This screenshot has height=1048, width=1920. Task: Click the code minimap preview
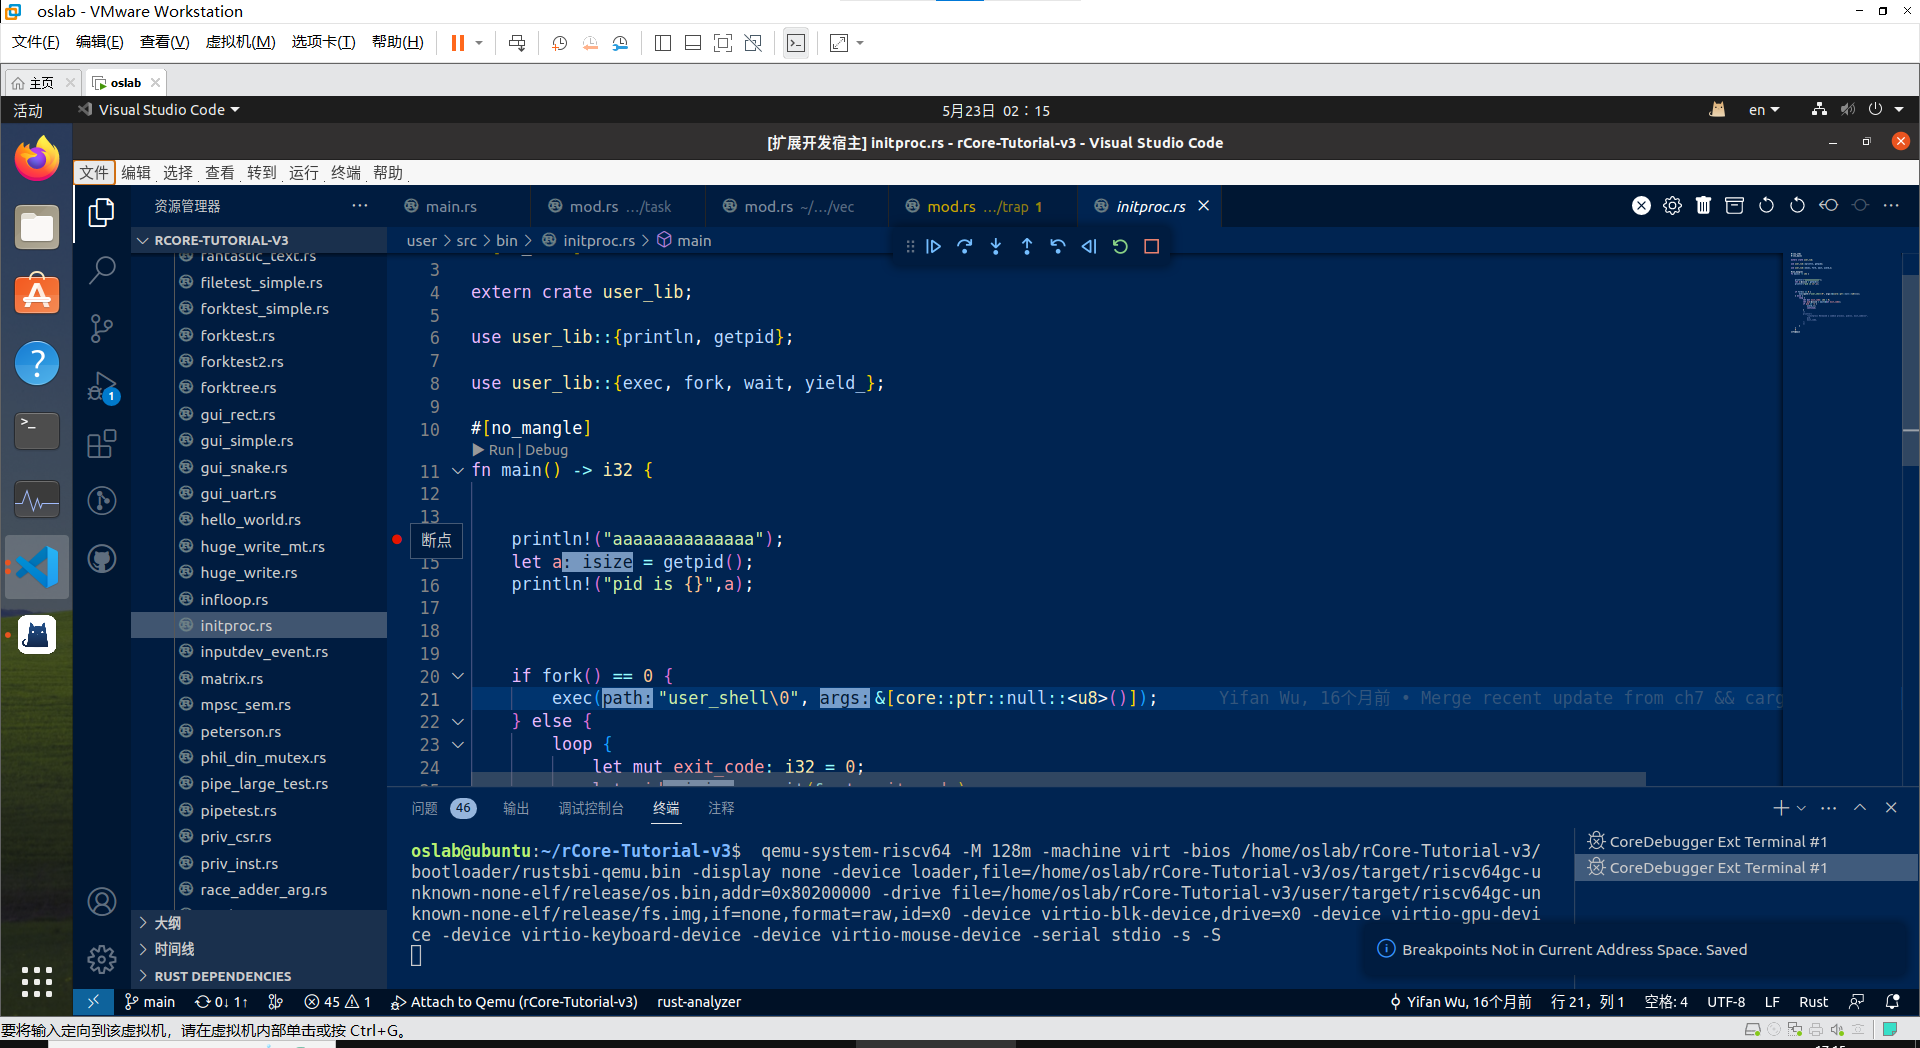coord(1840,294)
